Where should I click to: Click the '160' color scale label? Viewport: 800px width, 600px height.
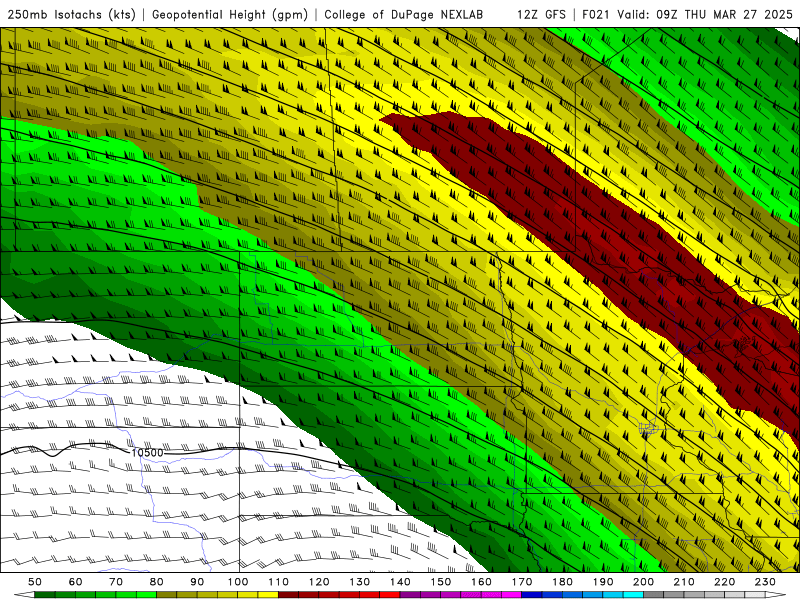tap(481, 582)
